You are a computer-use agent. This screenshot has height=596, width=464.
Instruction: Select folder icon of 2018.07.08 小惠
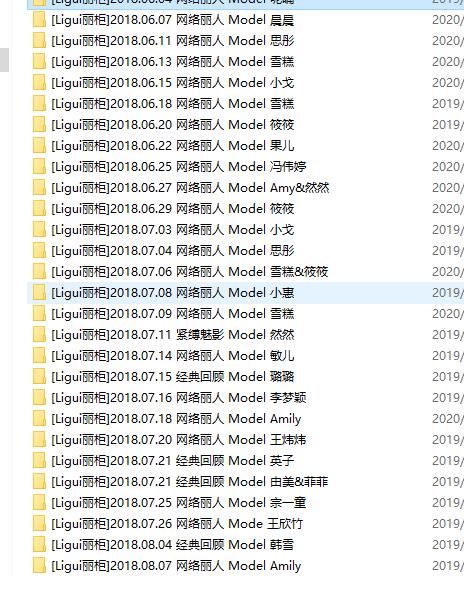39,293
